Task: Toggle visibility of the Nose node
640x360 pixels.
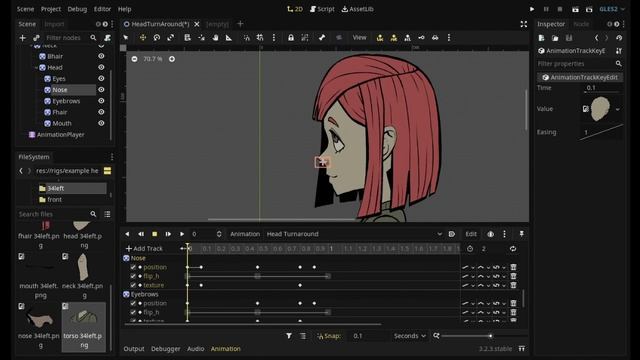Action: 101,89
